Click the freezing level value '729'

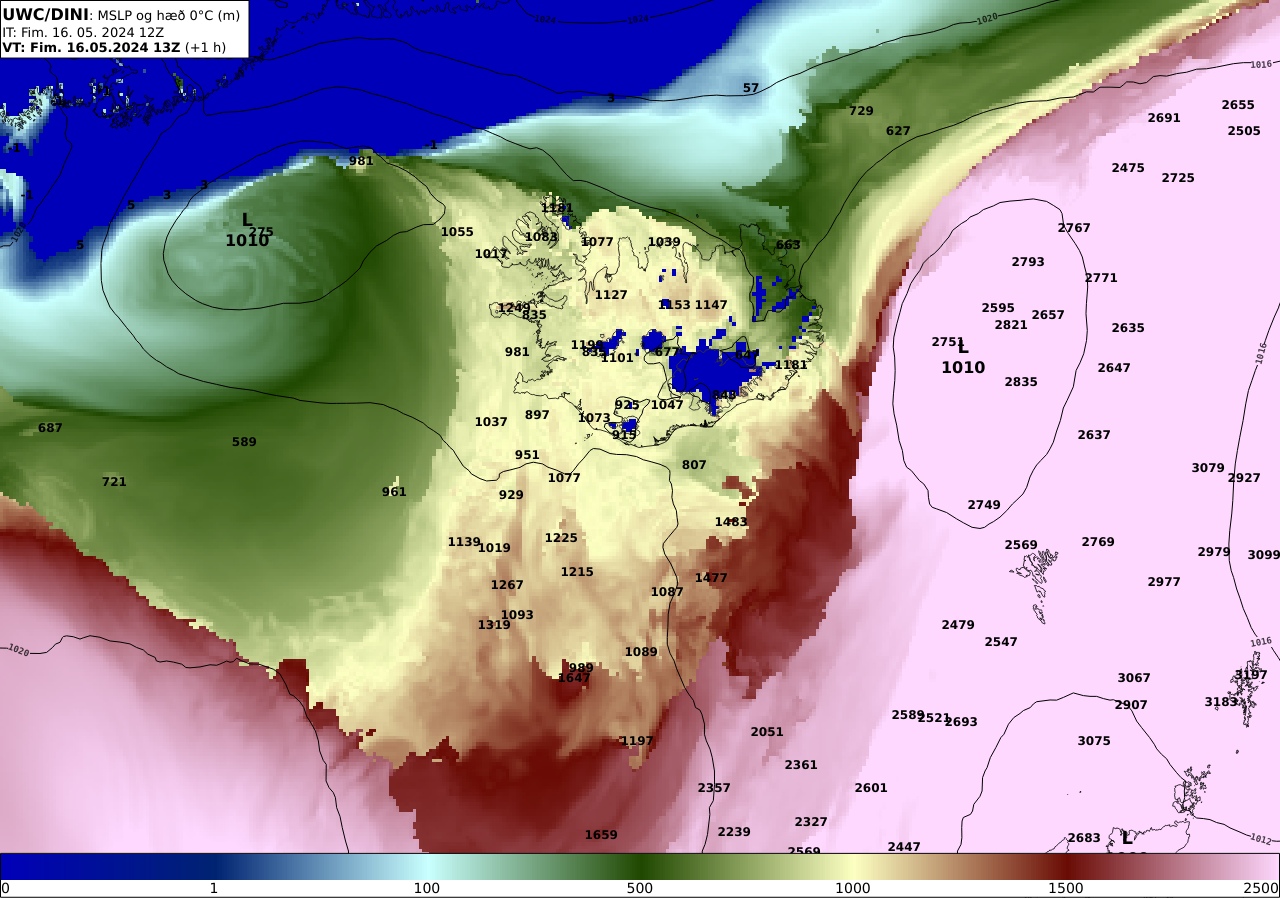[x=861, y=111]
